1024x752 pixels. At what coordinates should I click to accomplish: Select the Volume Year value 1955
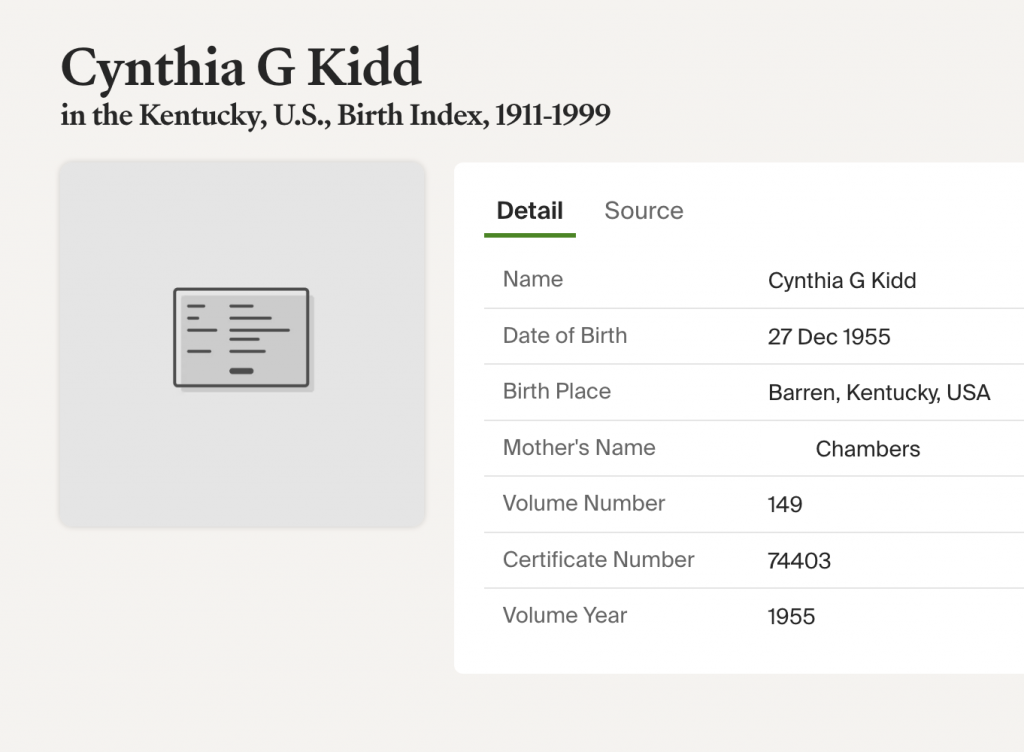pyautogui.click(x=791, y=617)
